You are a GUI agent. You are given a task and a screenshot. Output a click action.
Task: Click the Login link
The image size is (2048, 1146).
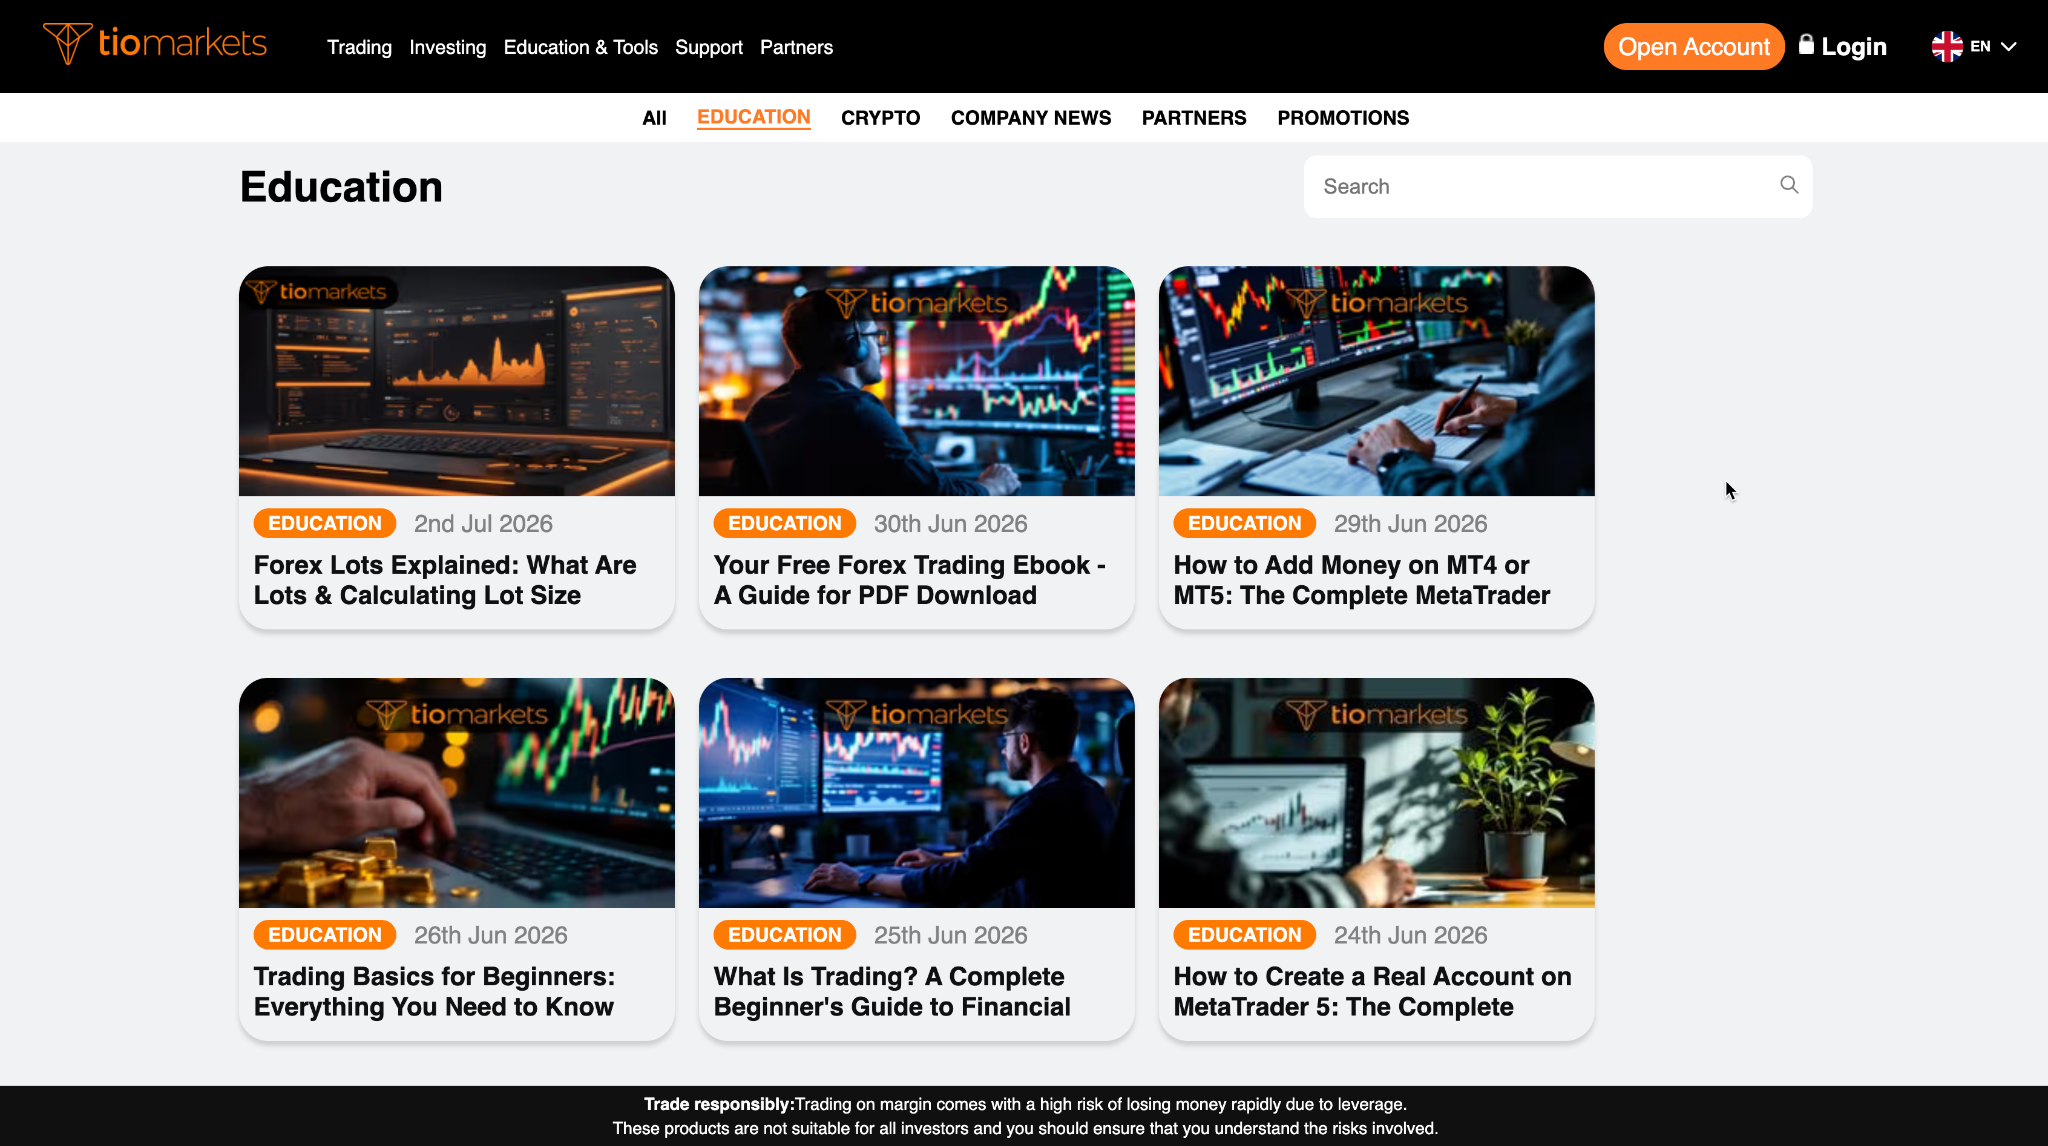[x=1853, y=47]
